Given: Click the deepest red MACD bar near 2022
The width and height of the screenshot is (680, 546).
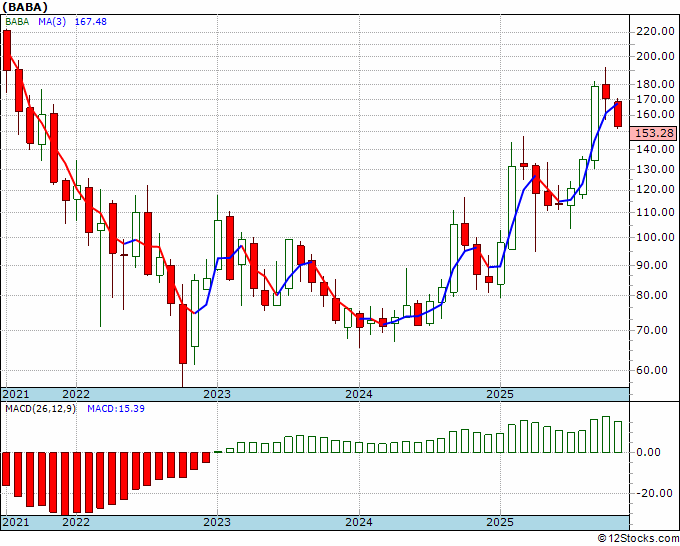Looking at the screenshot, I should click(x=65, y=484).
